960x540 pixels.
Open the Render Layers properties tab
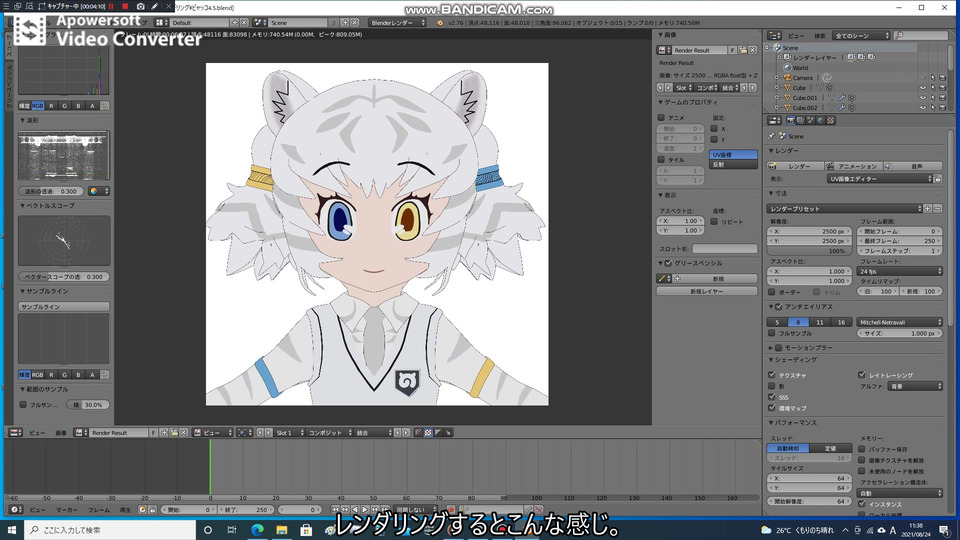click(x=800, y=121)
